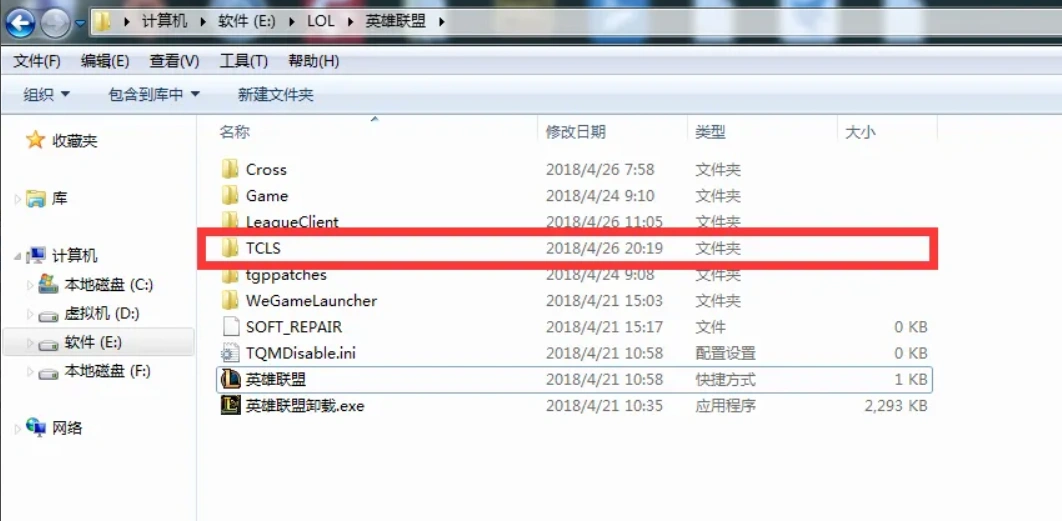This screenshot has width=1062, height=521.
Task: Click the 收藏夹 label in sidebar
Action: coord(75,141)
